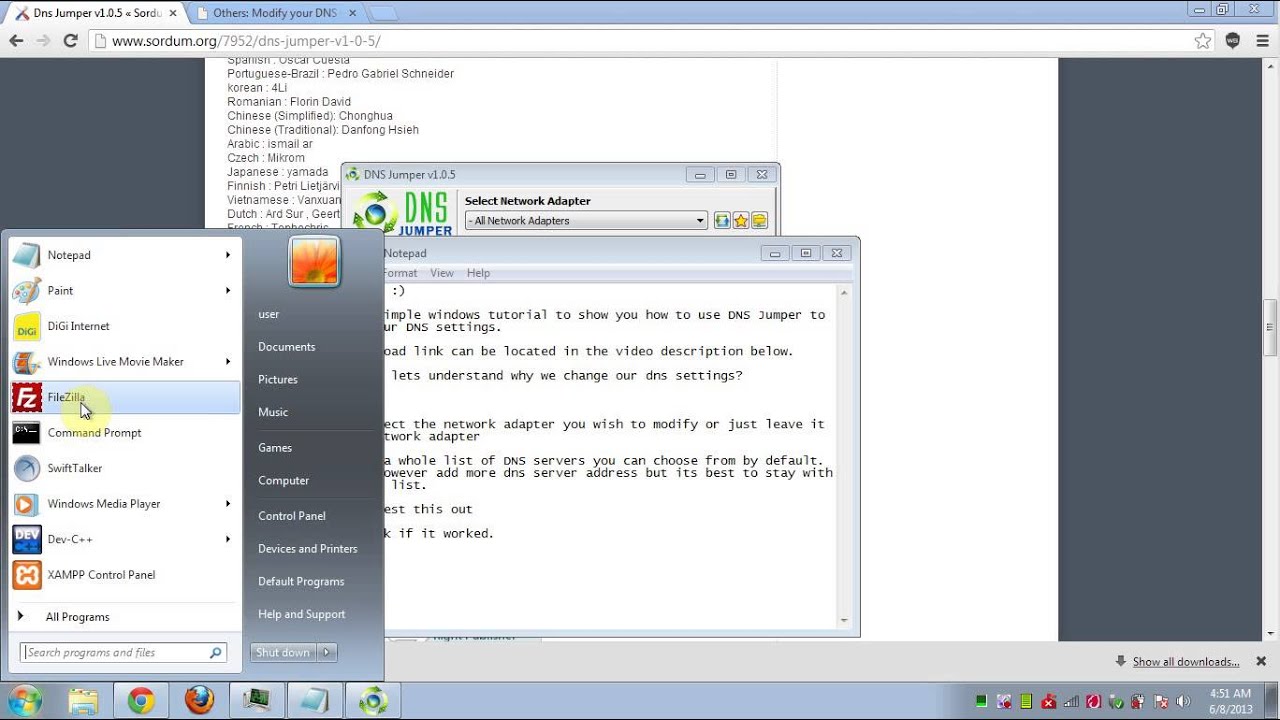Open File Explorer from the taskbar
Screen dimensions: 1280x720
click(83, 701)
